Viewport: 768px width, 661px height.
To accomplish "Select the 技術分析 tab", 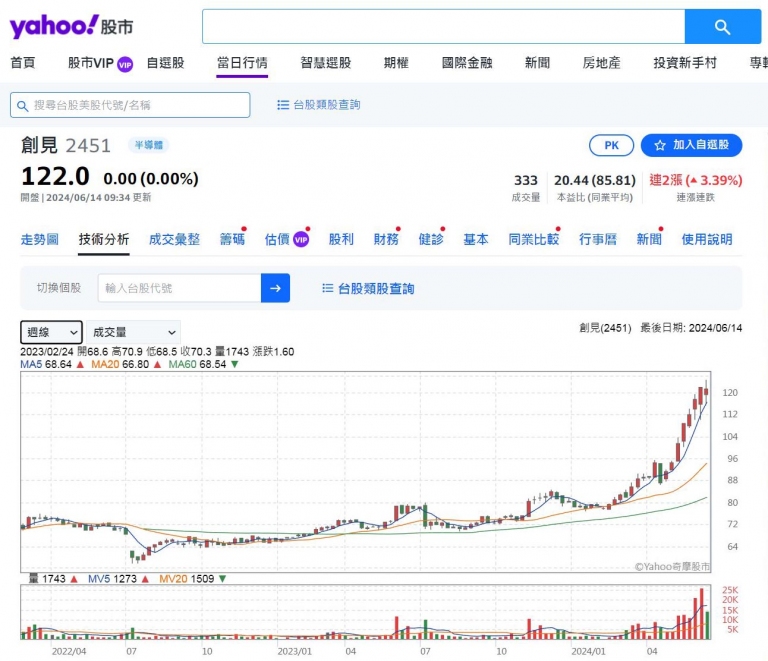I will [104, 239].
